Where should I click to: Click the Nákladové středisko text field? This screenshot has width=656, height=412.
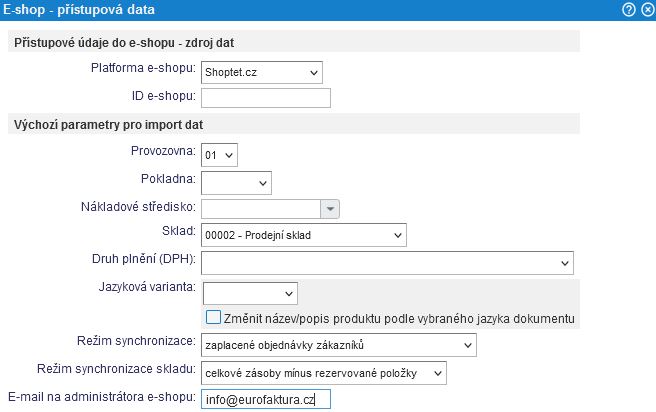[x=261, y=209]
